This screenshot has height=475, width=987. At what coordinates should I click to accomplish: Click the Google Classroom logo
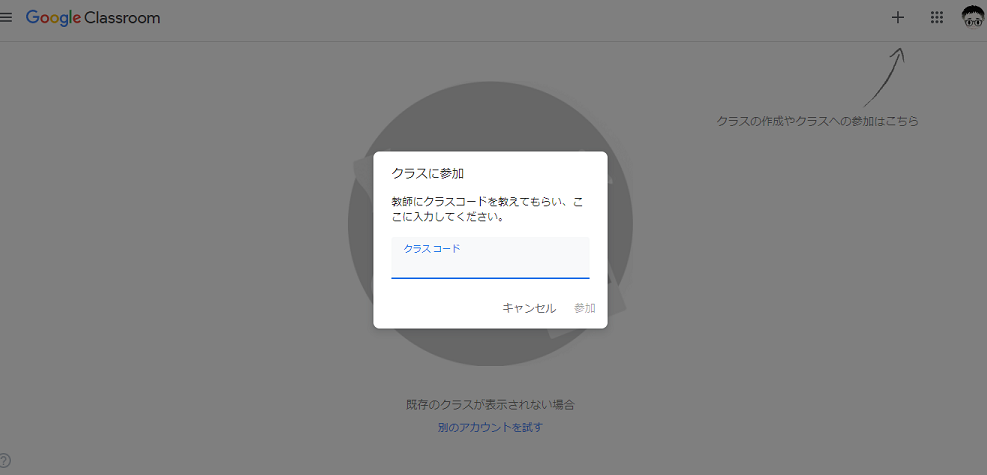click(x=93, y=18)
